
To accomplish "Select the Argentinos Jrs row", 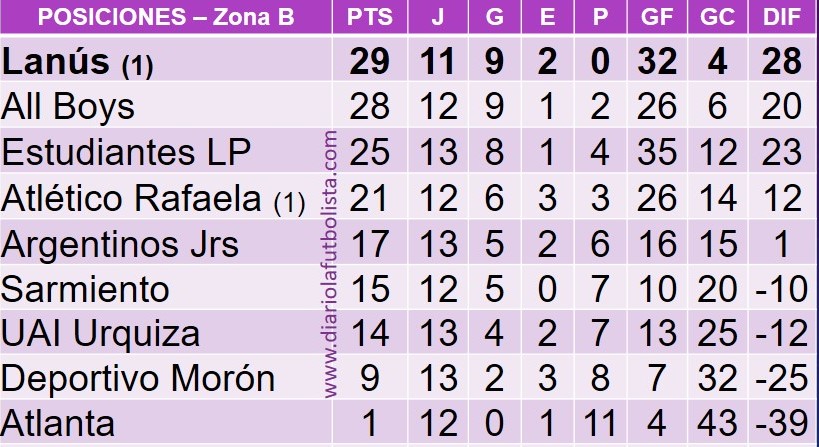I will pyautogui.click(x=410, y=243).
